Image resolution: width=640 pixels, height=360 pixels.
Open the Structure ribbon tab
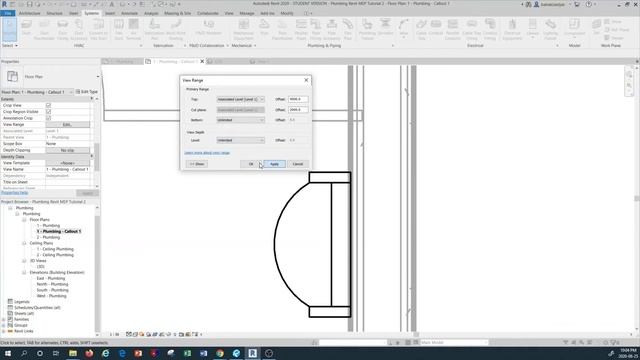[x=54, y=13]
